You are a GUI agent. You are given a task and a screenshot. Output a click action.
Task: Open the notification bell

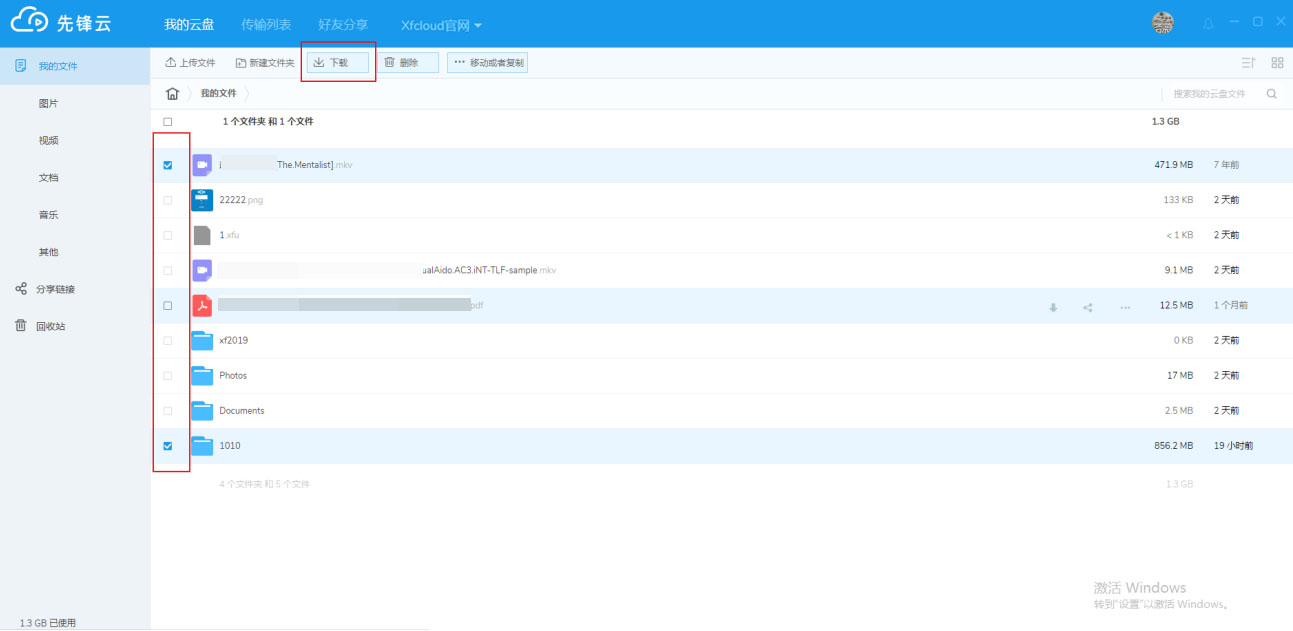click(1208, 23)
